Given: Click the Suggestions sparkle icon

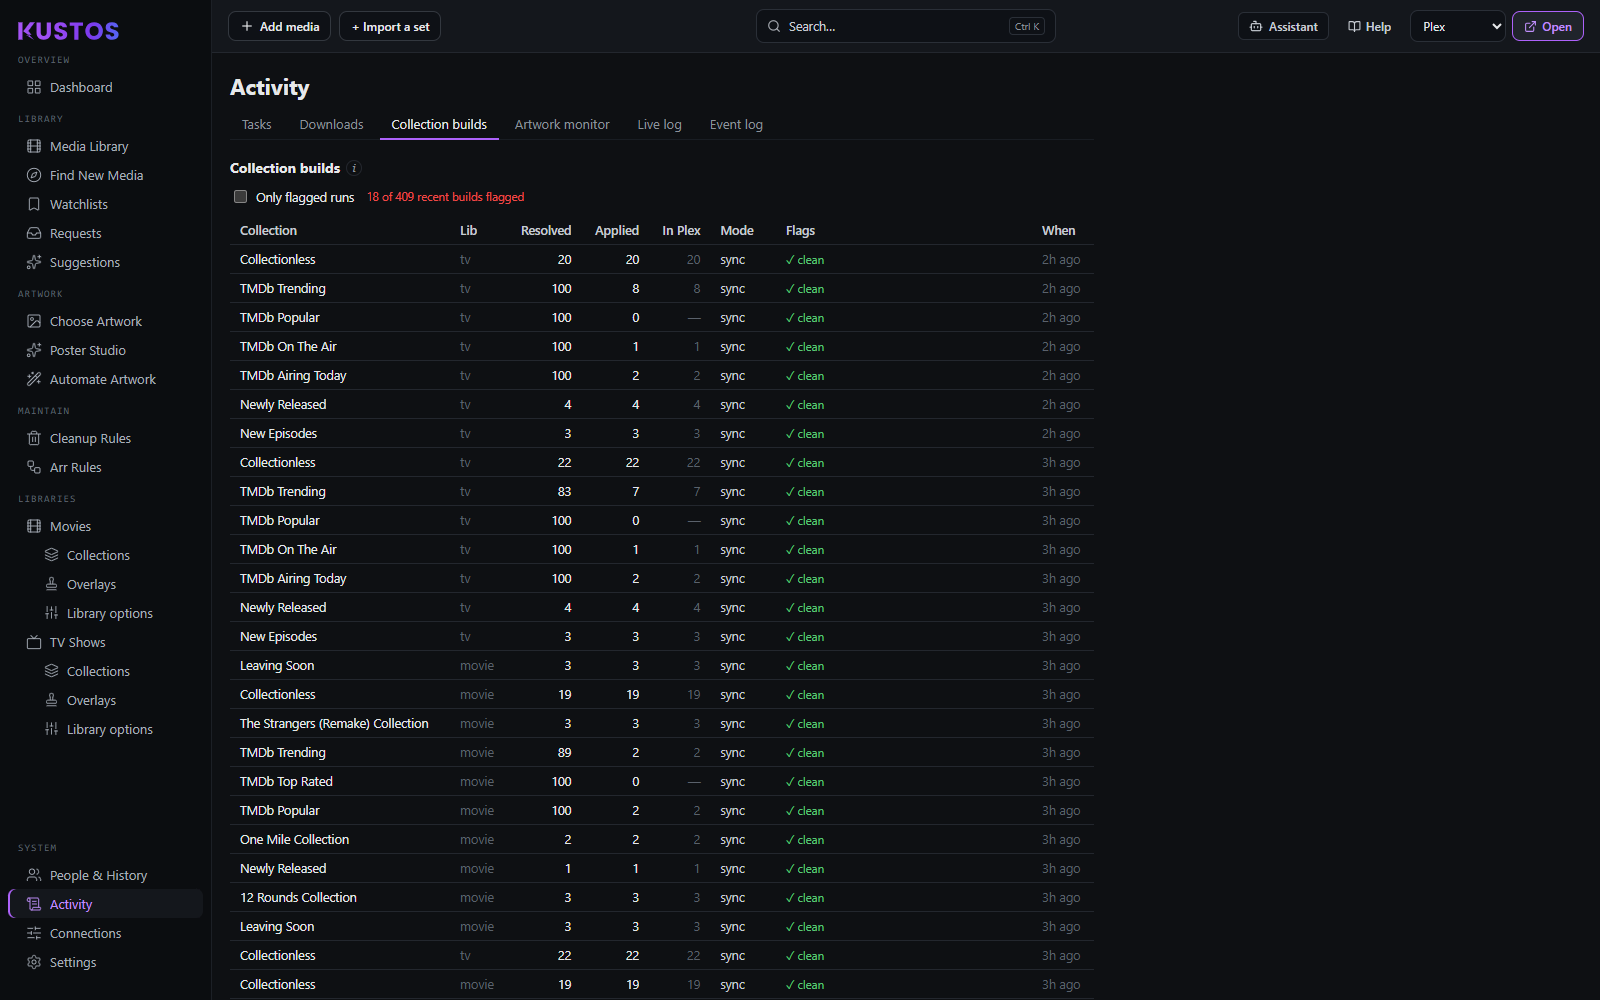Looking at the screenshot, I should 34,262.
